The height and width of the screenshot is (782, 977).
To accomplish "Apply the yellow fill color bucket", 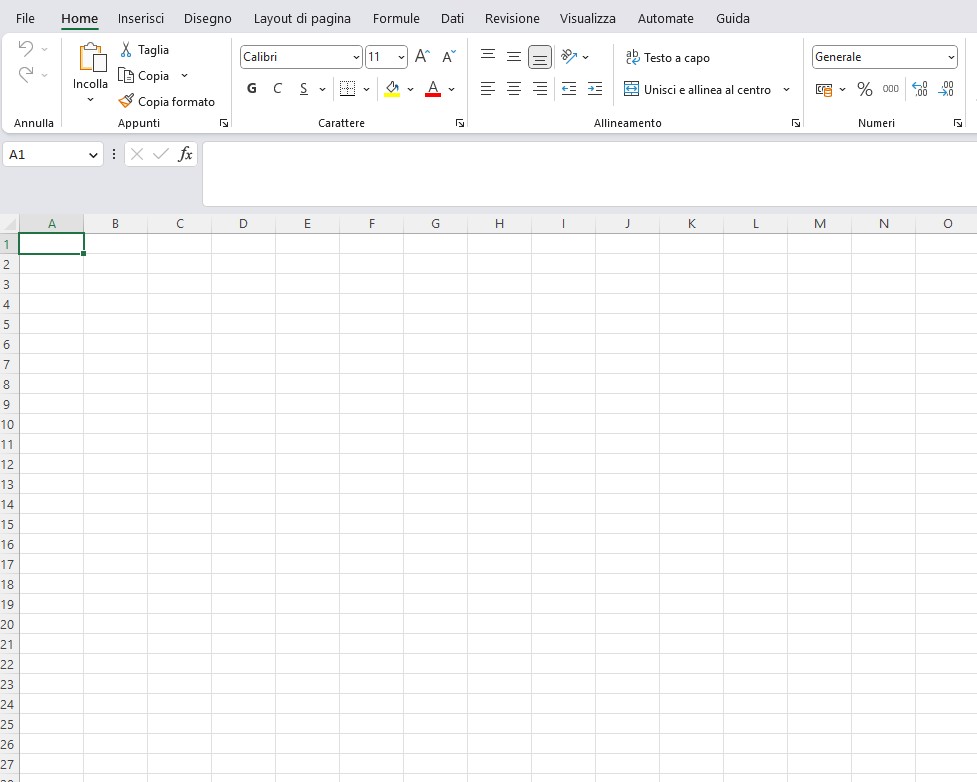I will 392,89.
